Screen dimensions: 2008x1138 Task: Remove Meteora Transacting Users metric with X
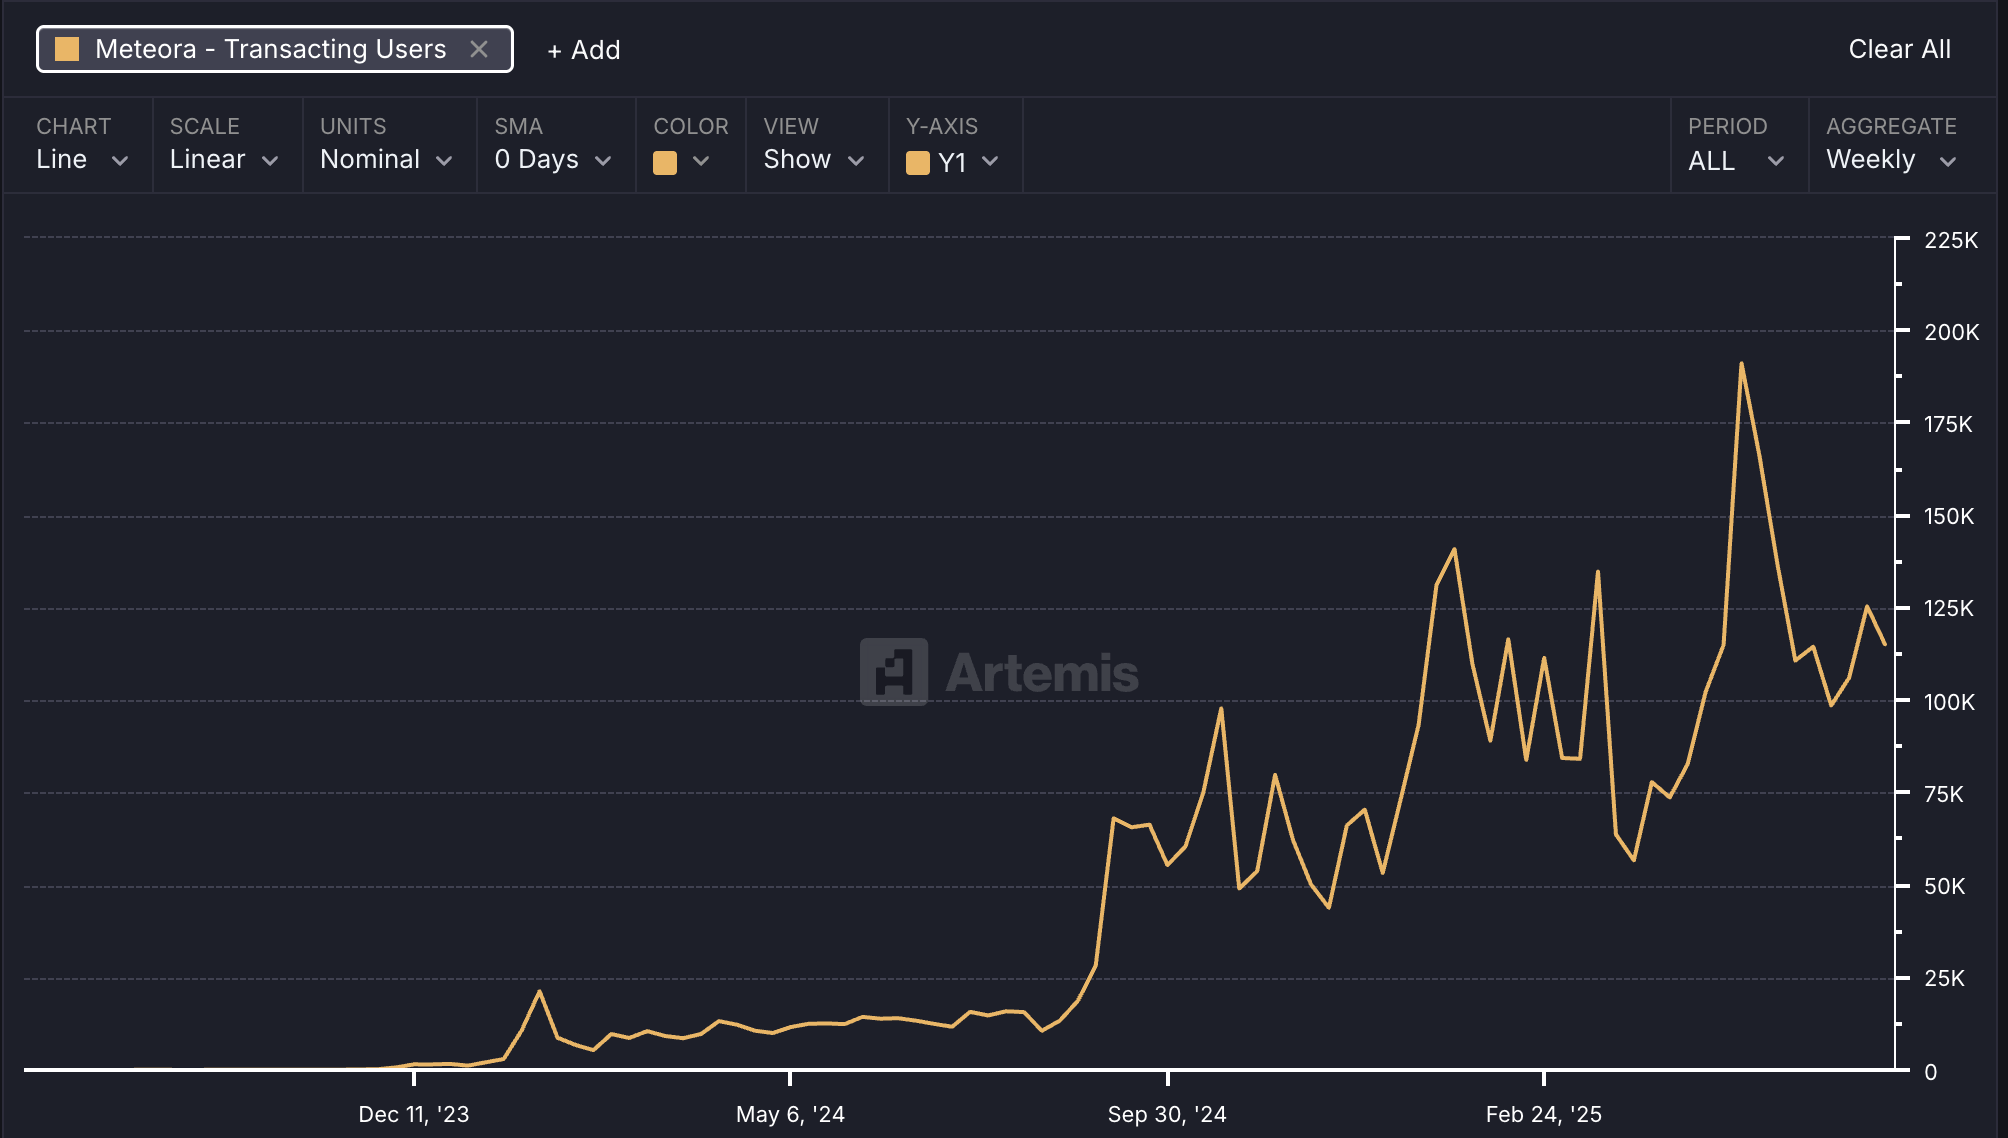(x=479, y=49)
